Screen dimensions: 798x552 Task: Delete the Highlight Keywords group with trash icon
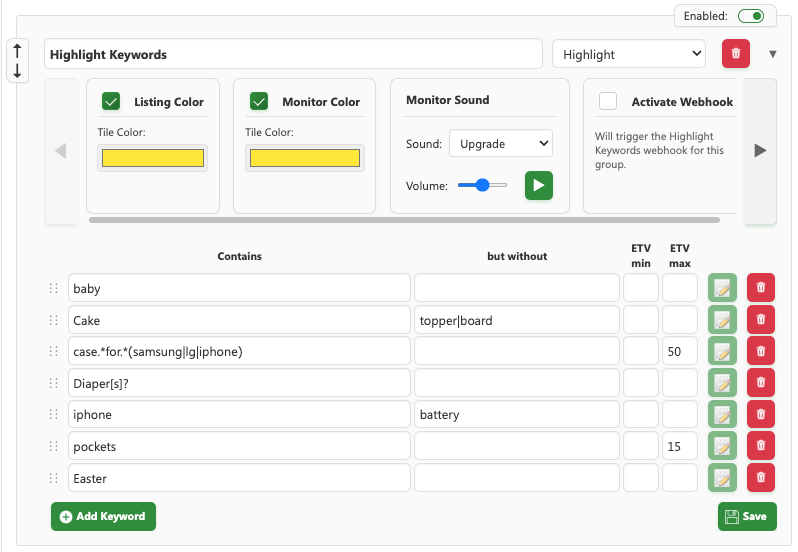pos(735,54)
